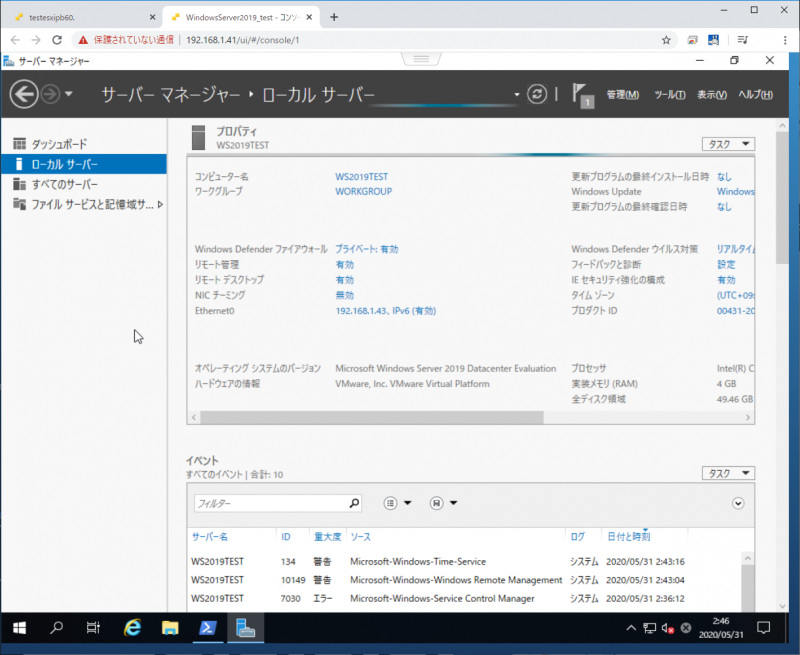Launch Internet Explorer from taskbar
Viewport: 800px width, 655px height.
[133, 627]
